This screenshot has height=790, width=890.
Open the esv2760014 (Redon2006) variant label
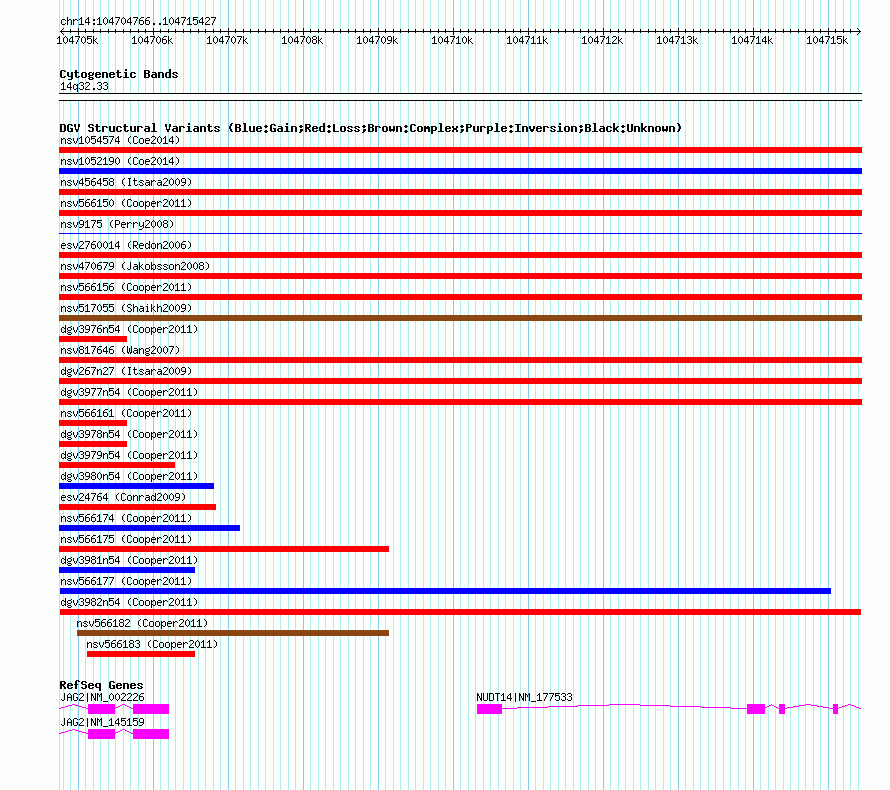pos(126,245)
